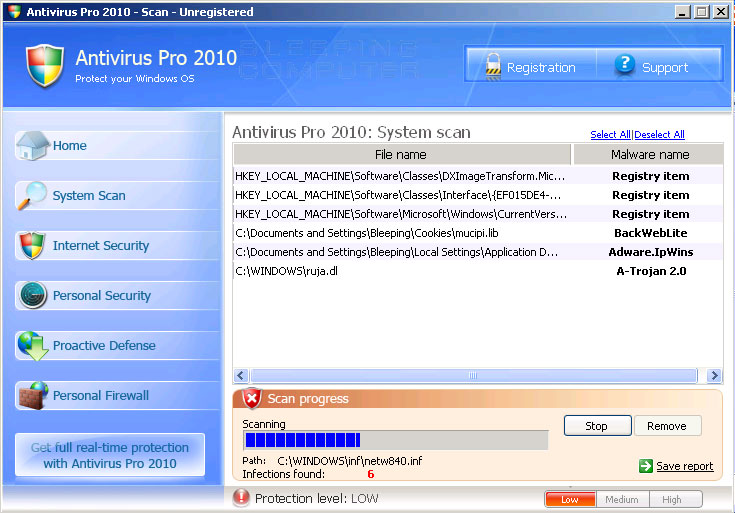Open the System Scan section
This screenshot has height=513, width=735.
coord(117,196)
